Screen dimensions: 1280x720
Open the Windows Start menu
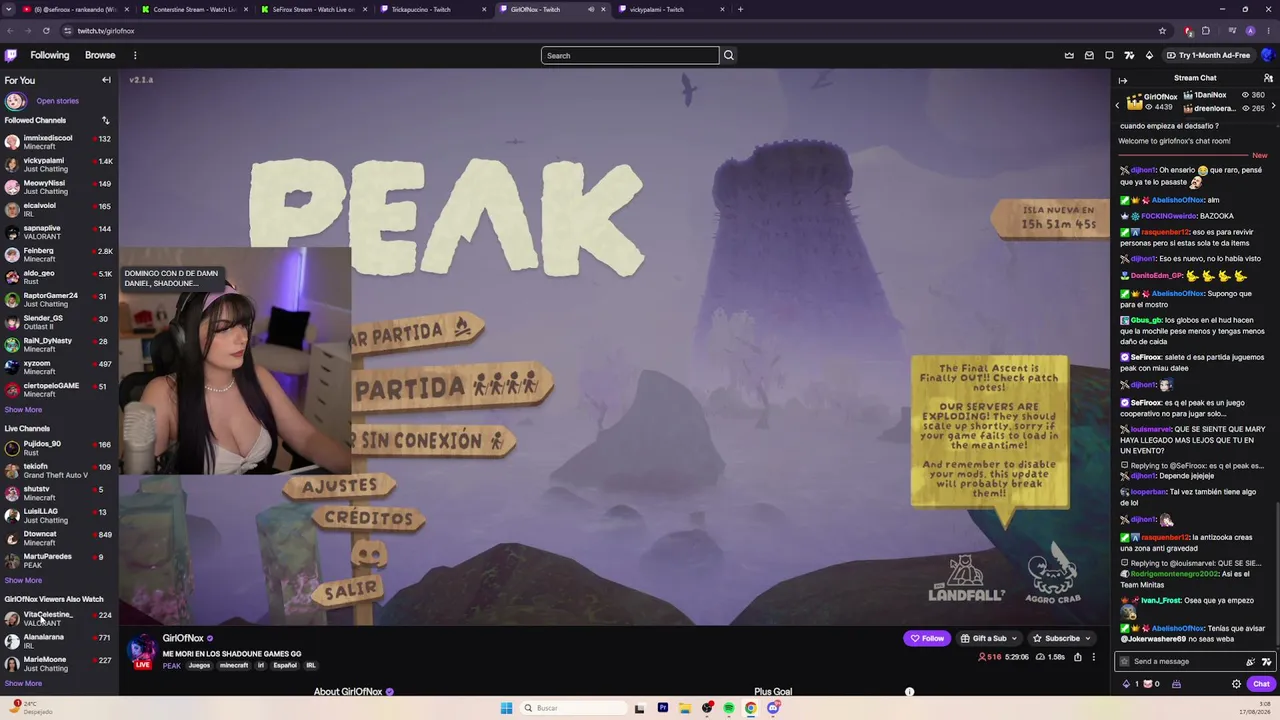(x=506, y=708)
